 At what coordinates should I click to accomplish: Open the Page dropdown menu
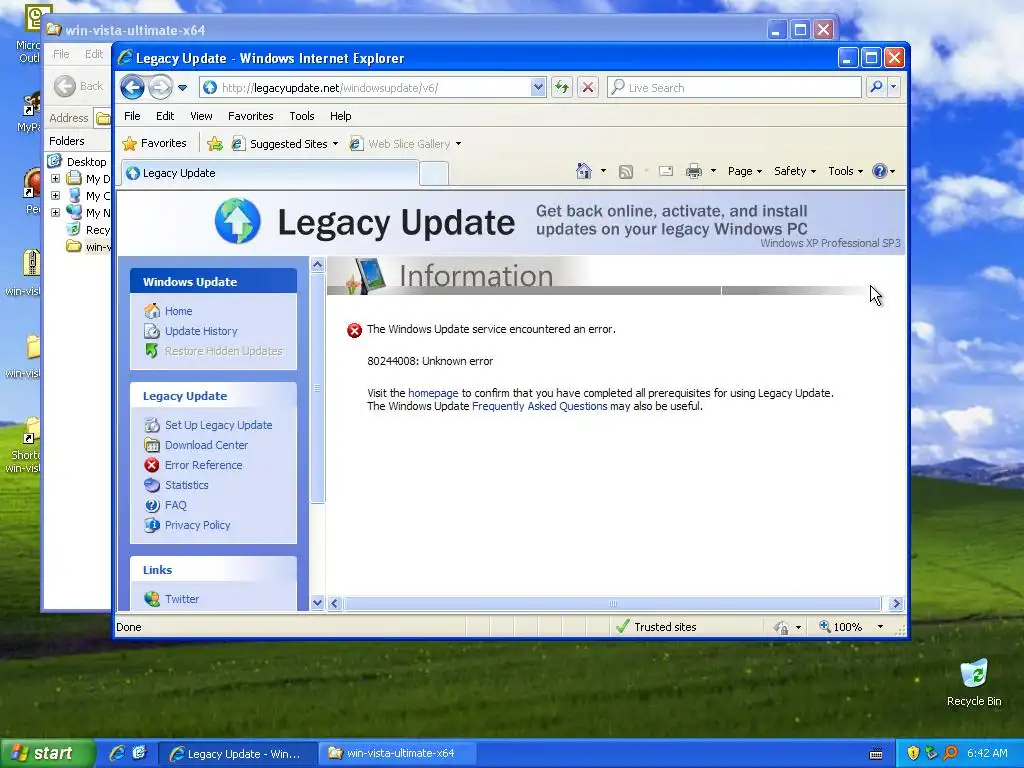[x=744, y=171]
